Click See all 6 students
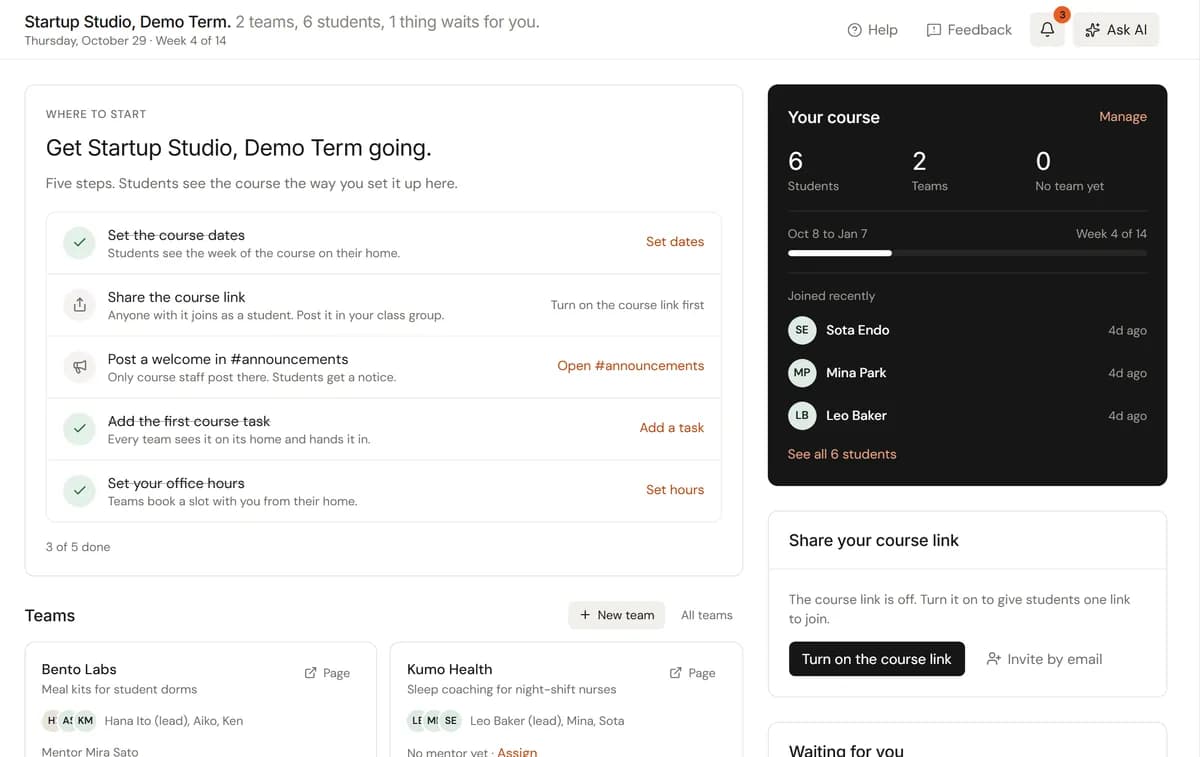 click(x=842, y=454)
